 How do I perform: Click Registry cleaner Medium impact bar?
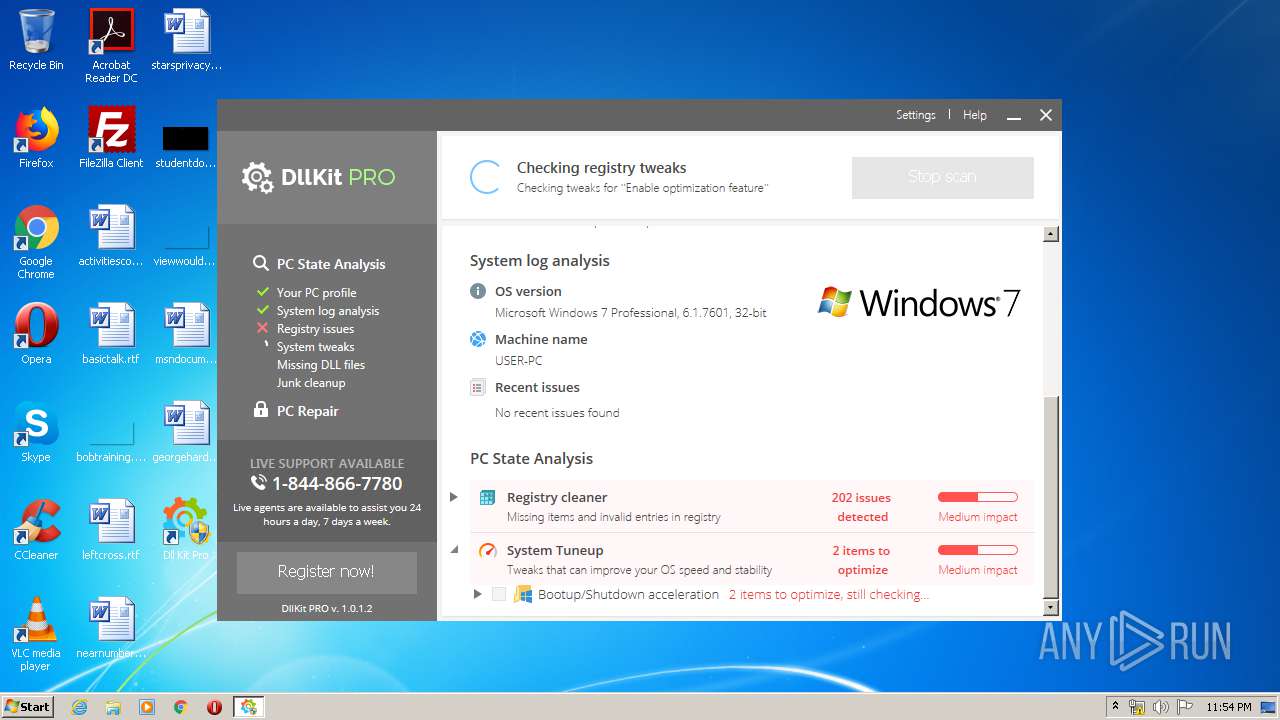(978, 497)
